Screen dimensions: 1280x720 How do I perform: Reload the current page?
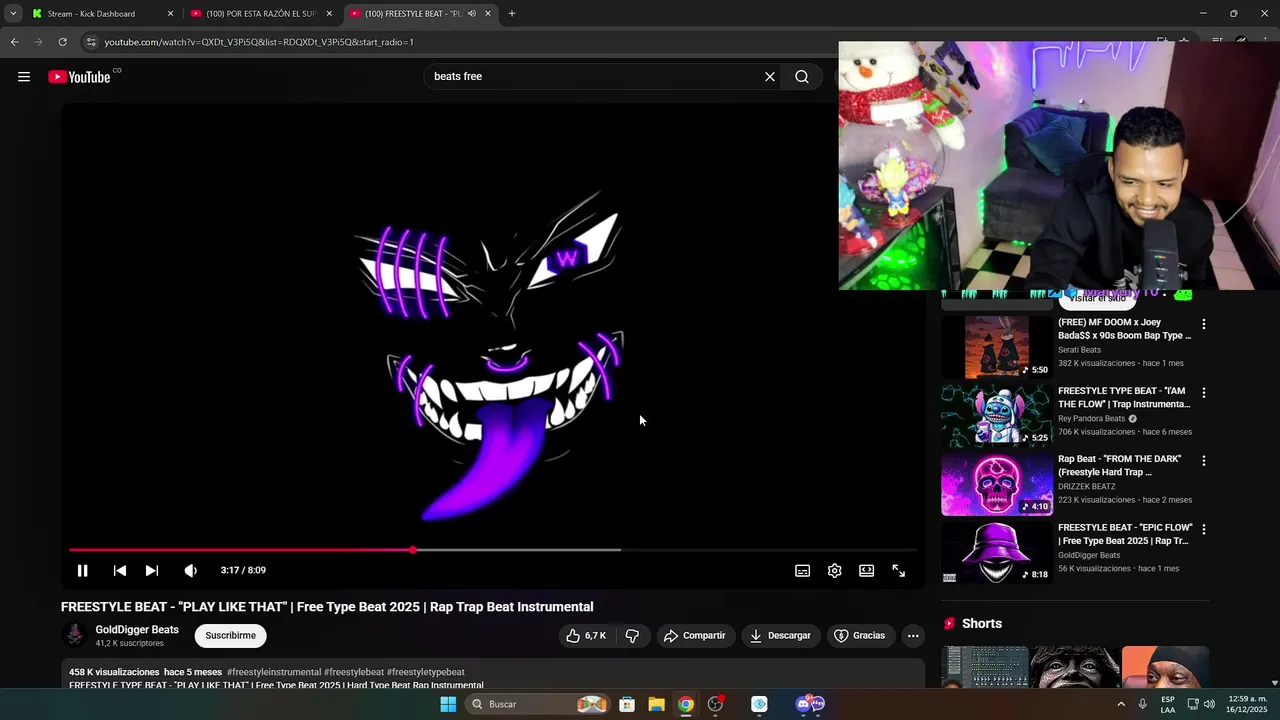62,42
